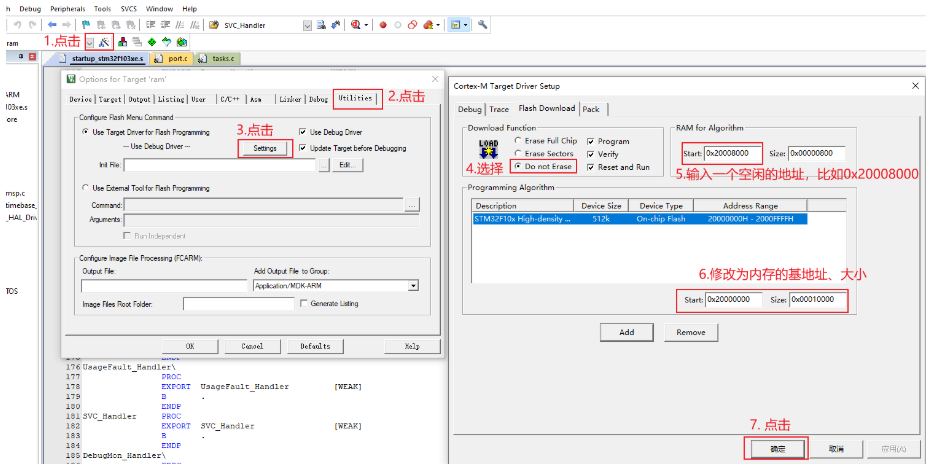
Task: Navigate backwards with blue left arrow
Action: 52,25
